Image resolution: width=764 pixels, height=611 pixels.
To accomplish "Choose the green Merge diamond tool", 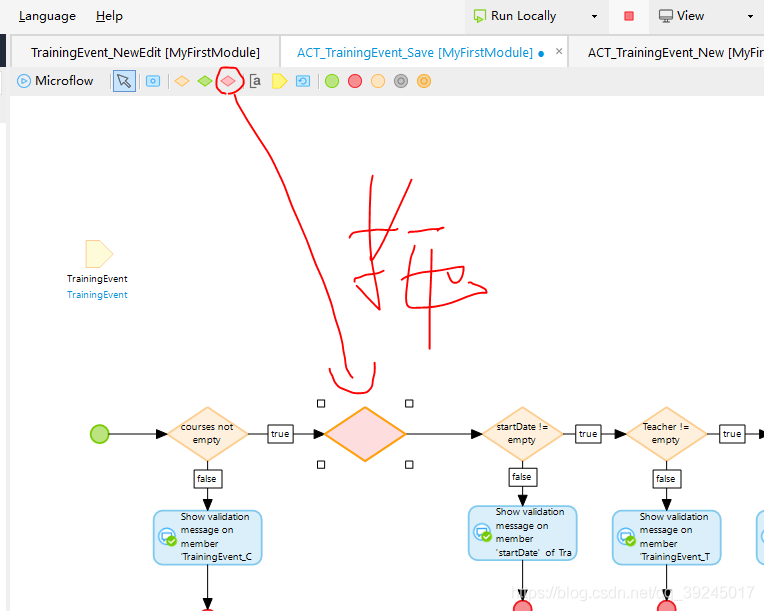I will (205, 81).
